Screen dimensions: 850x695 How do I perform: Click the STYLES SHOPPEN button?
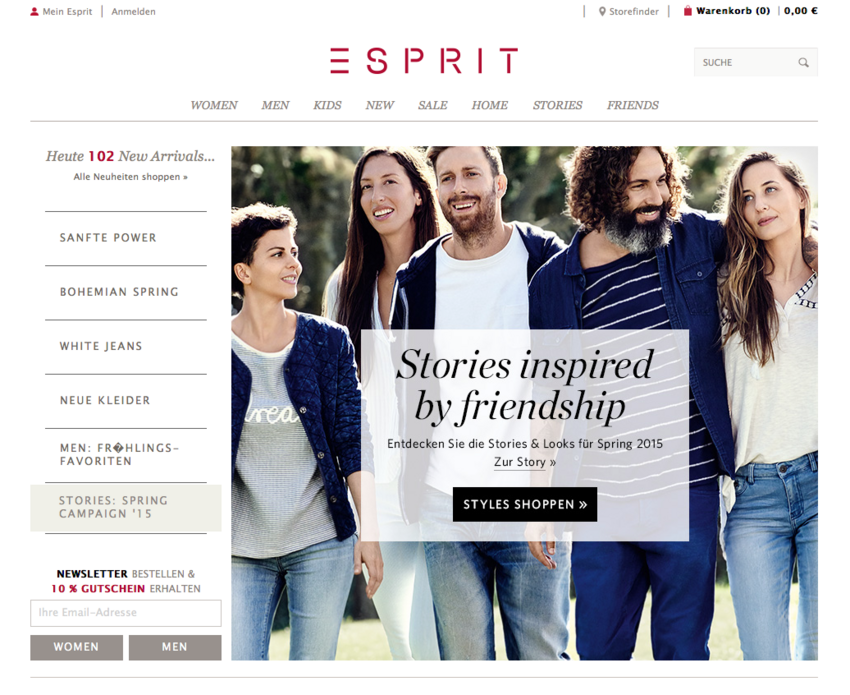click(x=525, y=504)
